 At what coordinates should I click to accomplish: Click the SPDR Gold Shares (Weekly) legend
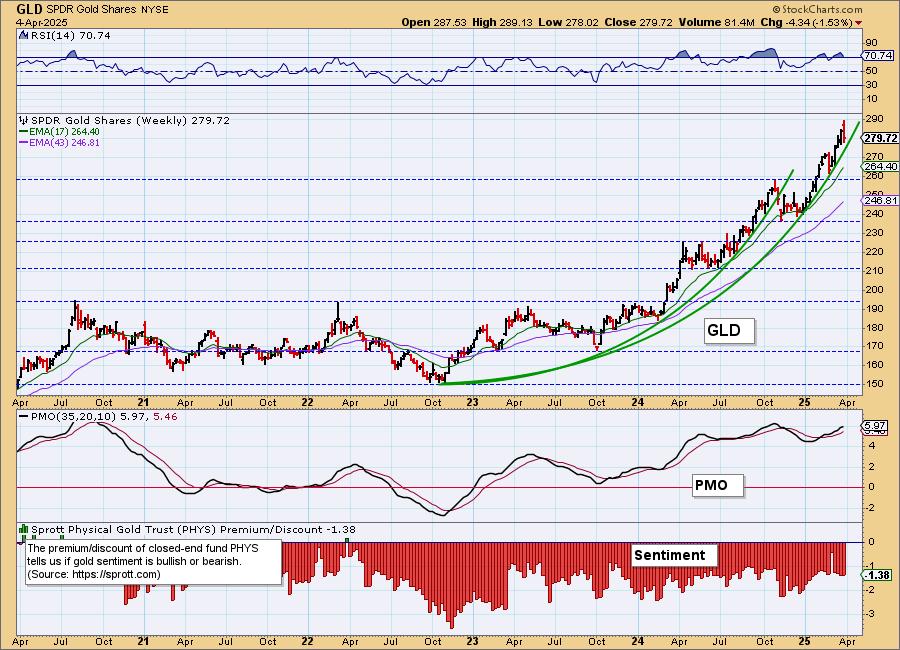point(130,121)
